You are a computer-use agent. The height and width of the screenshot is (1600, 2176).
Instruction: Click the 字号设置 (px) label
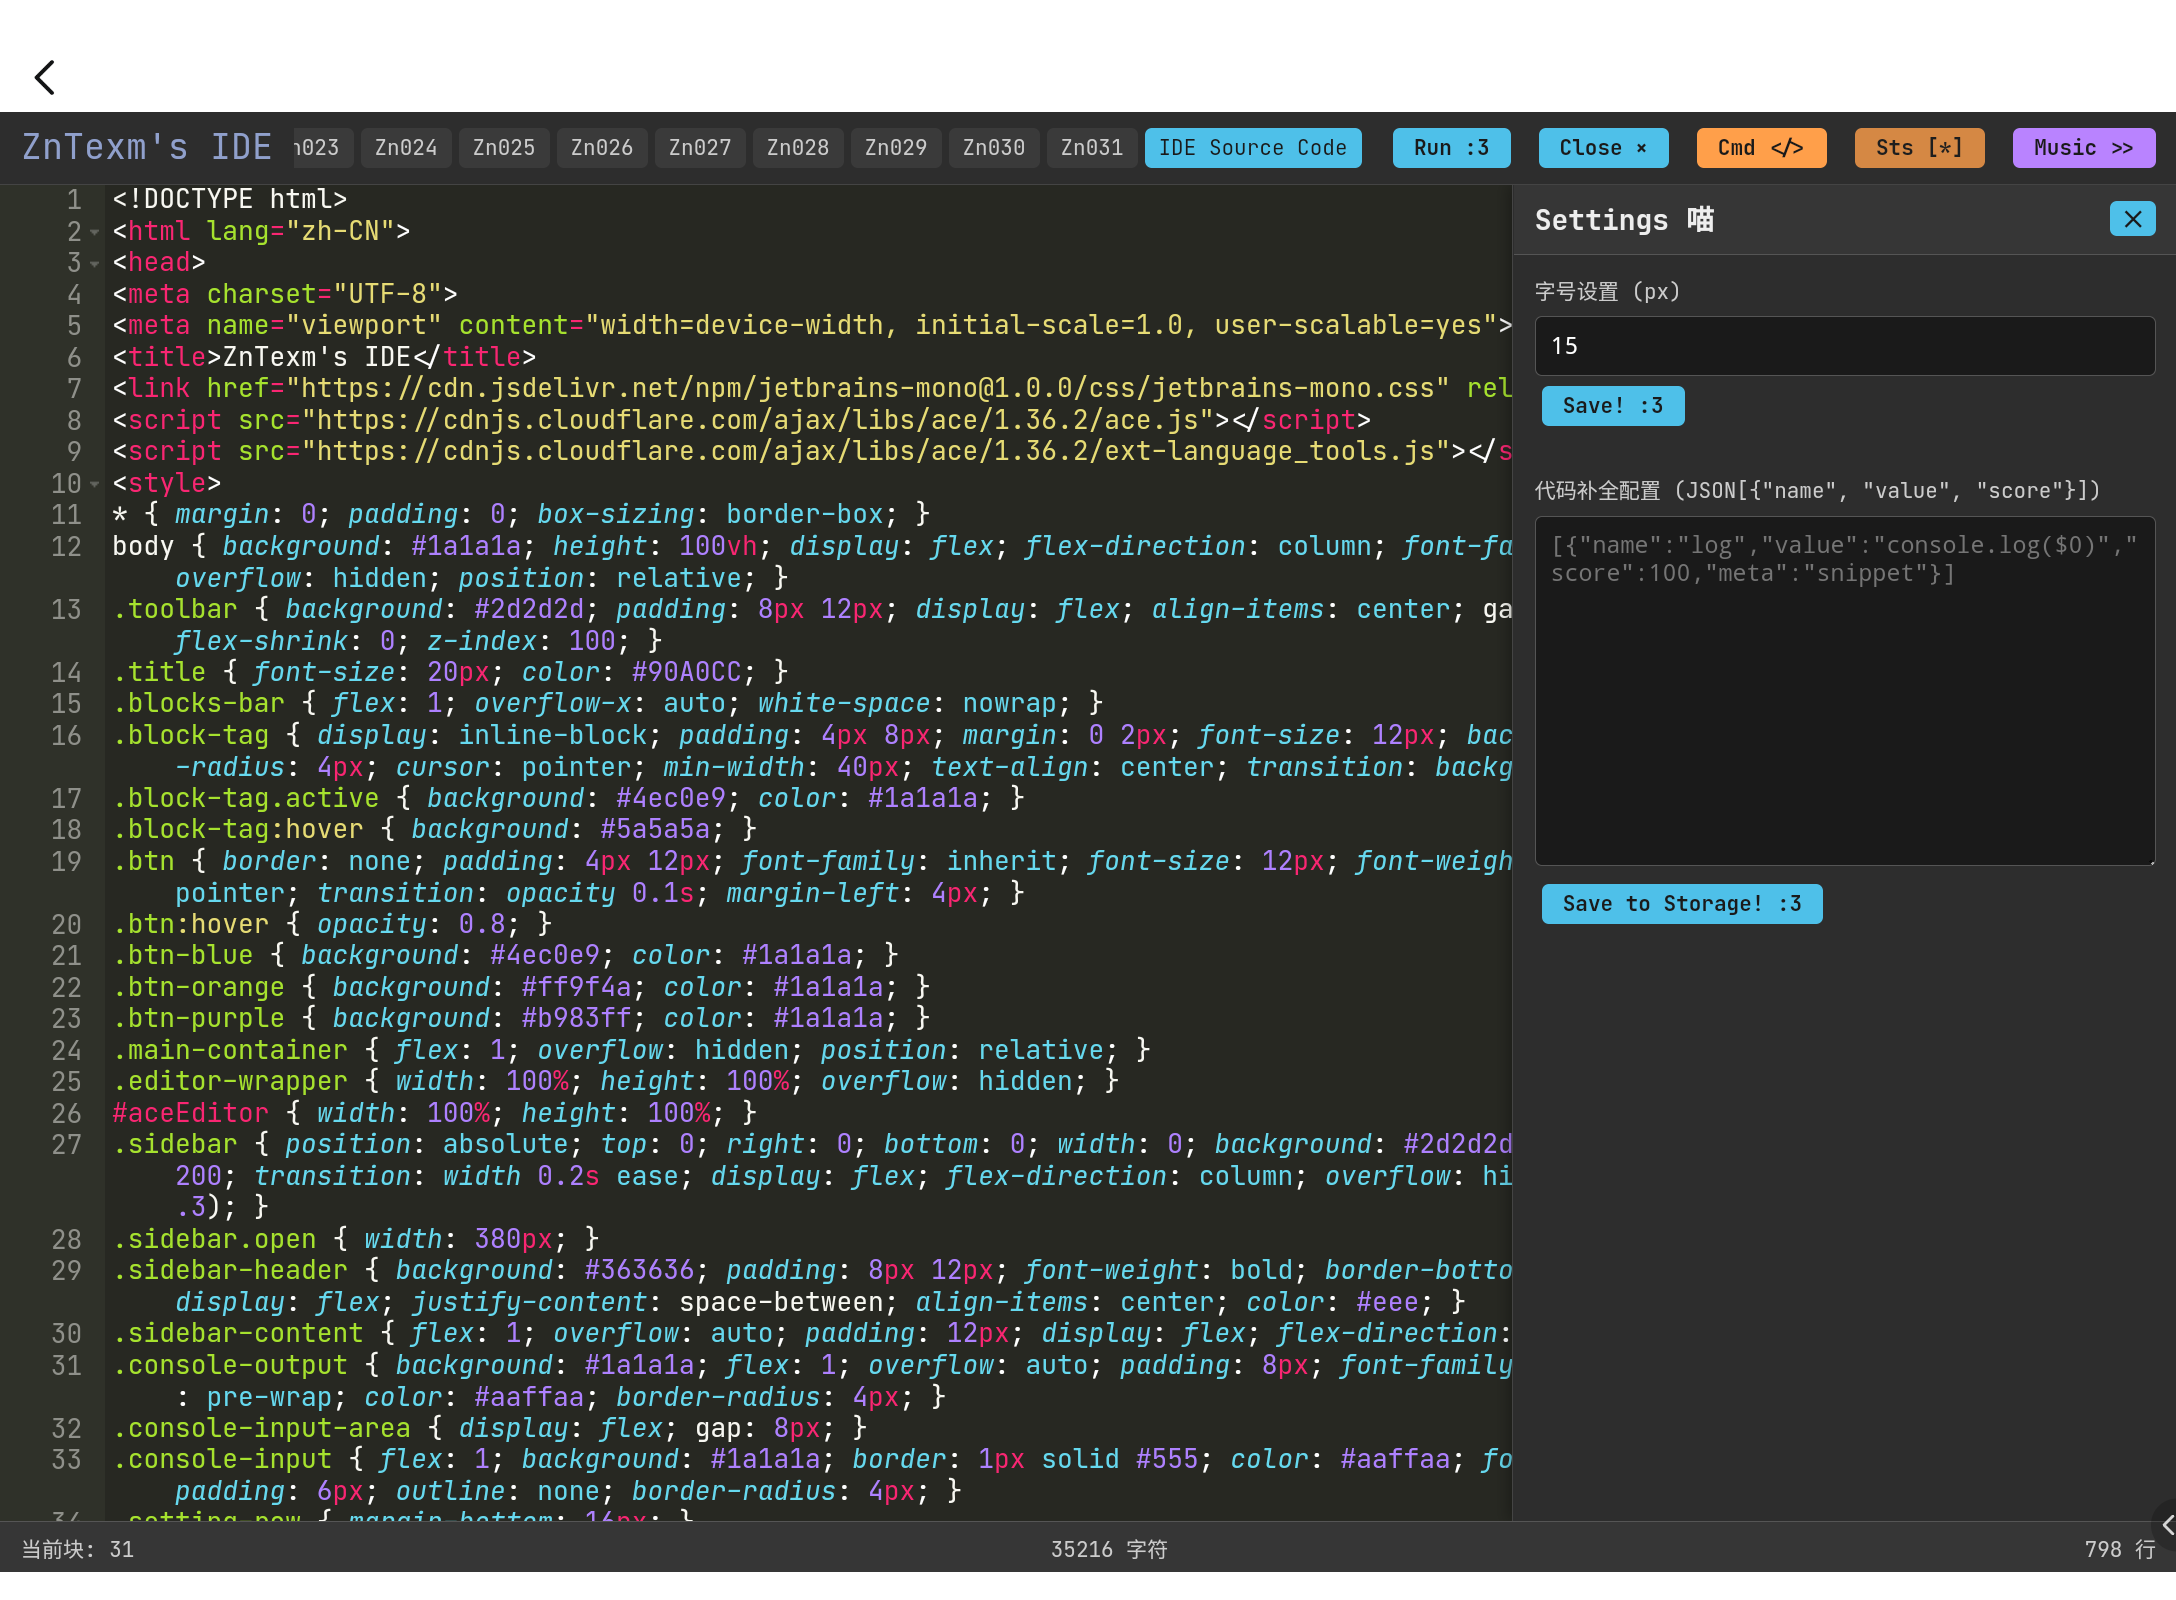tap(1608, 292)
